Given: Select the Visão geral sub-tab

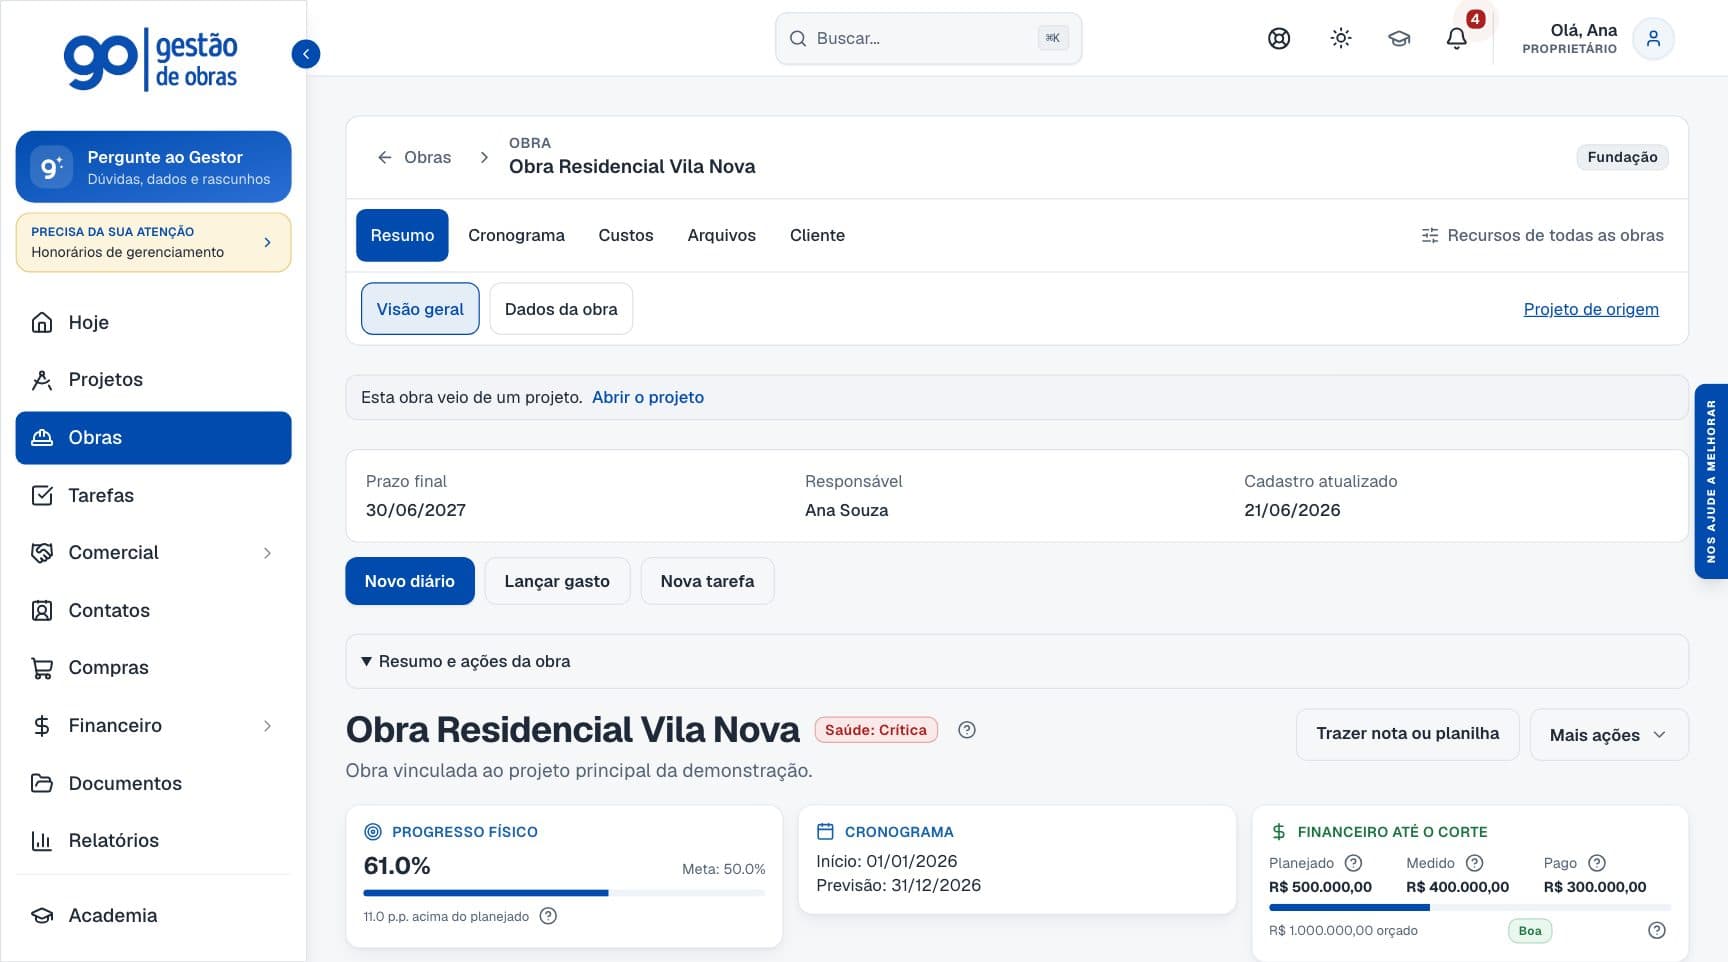Looking at the screenshot, I should click(420, 309).
